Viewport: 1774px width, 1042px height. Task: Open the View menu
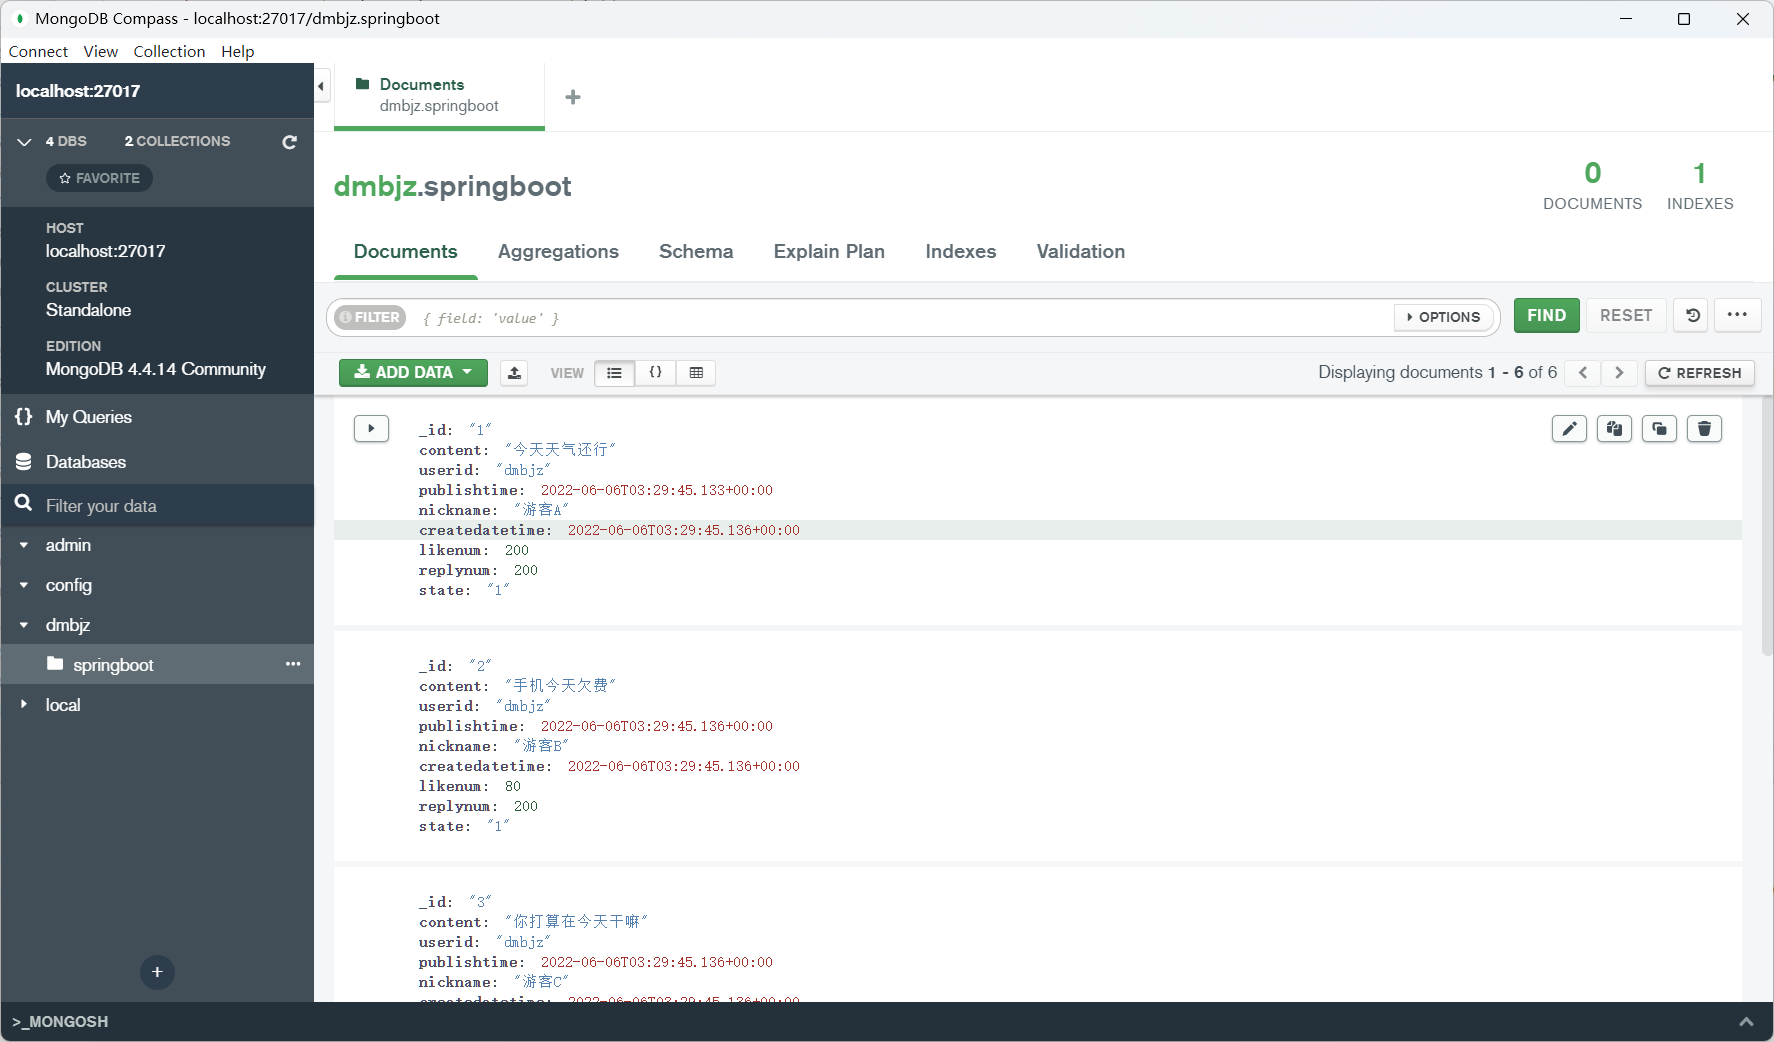tap(100, 51)
